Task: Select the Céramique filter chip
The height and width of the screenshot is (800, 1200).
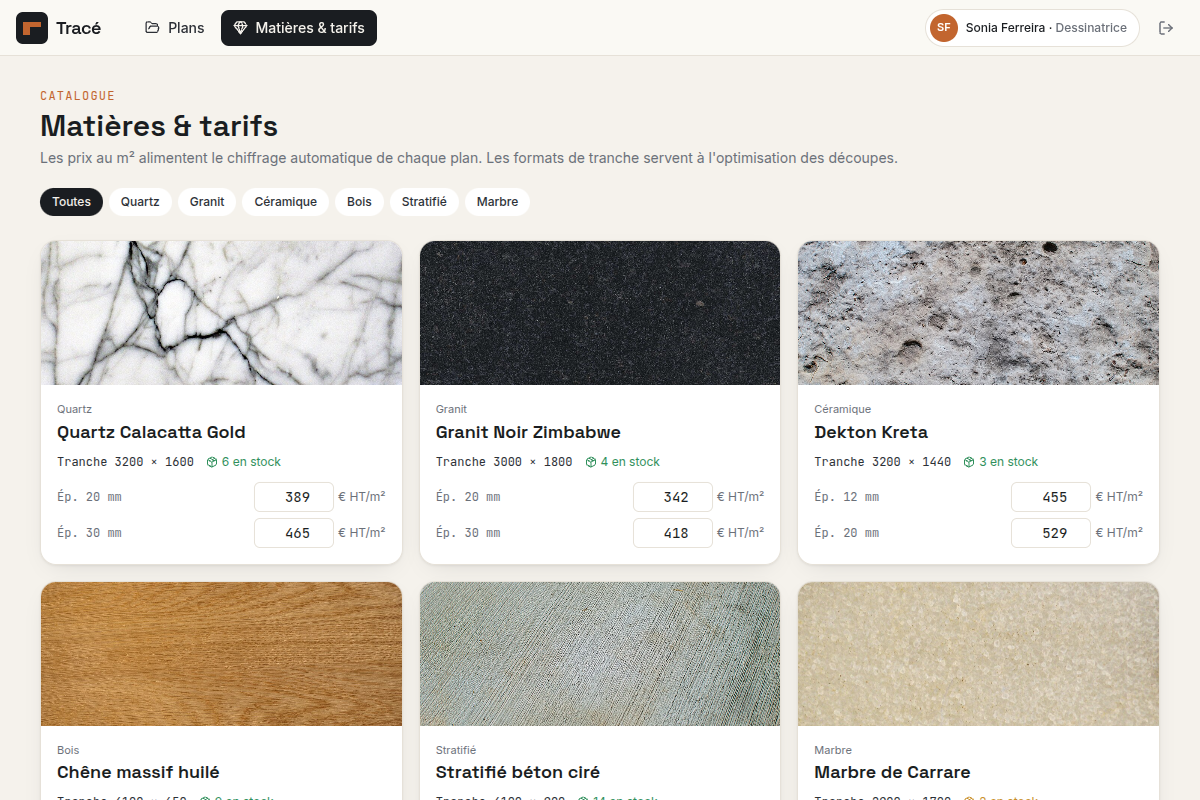Action: [x=285, y=202]
